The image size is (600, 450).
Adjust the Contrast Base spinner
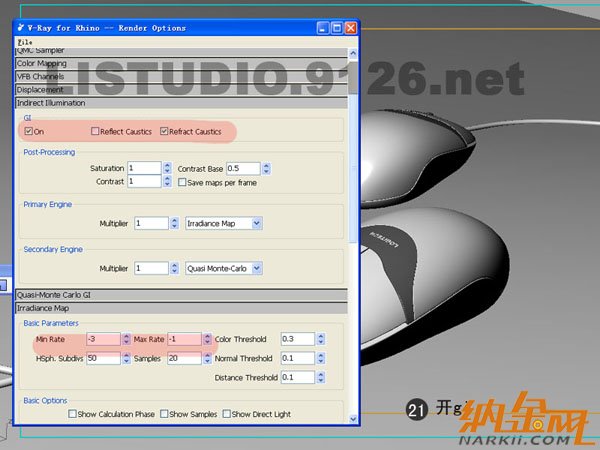pos(266,168)
